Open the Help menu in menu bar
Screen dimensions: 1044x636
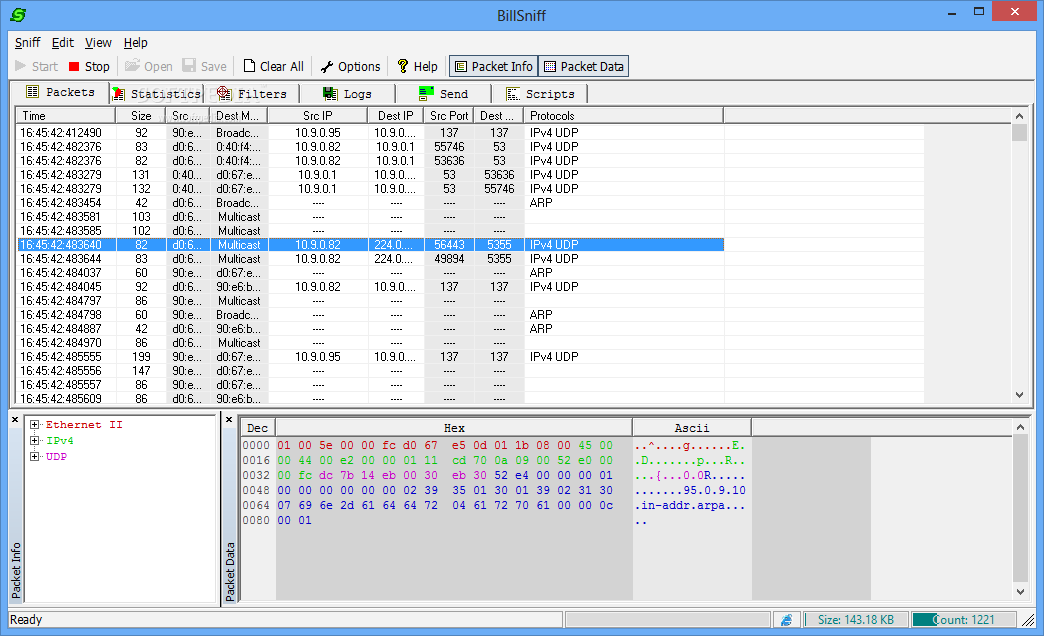coord(135,43)
